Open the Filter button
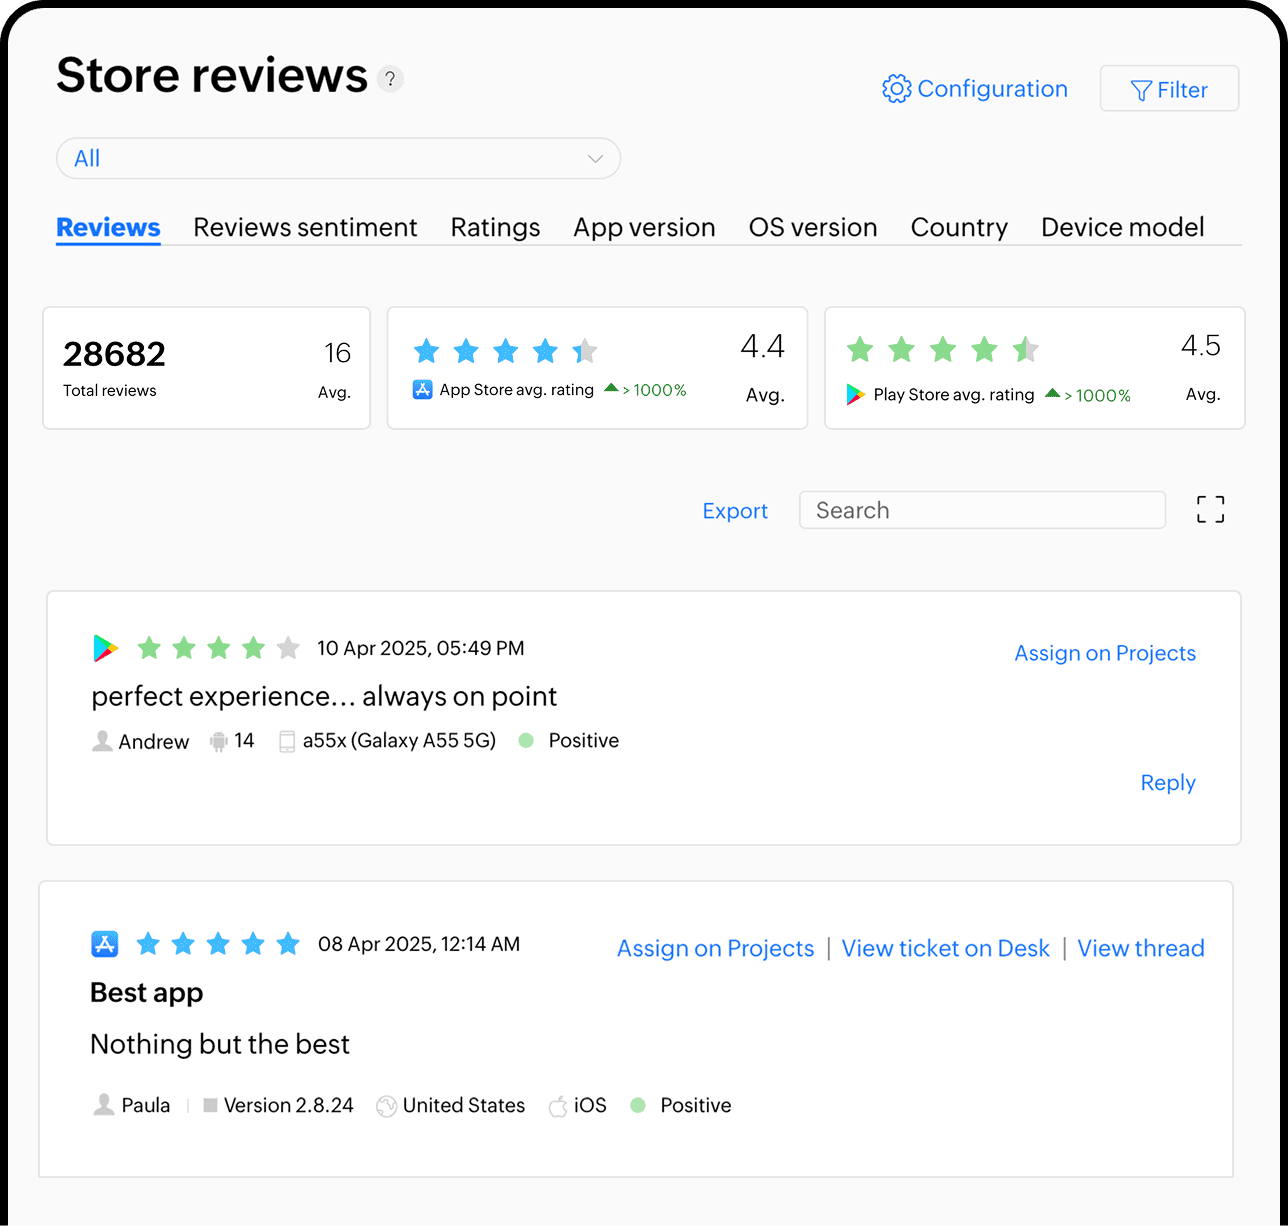The width and height of the screenshot is (1288, 1226). (1169, 89)
